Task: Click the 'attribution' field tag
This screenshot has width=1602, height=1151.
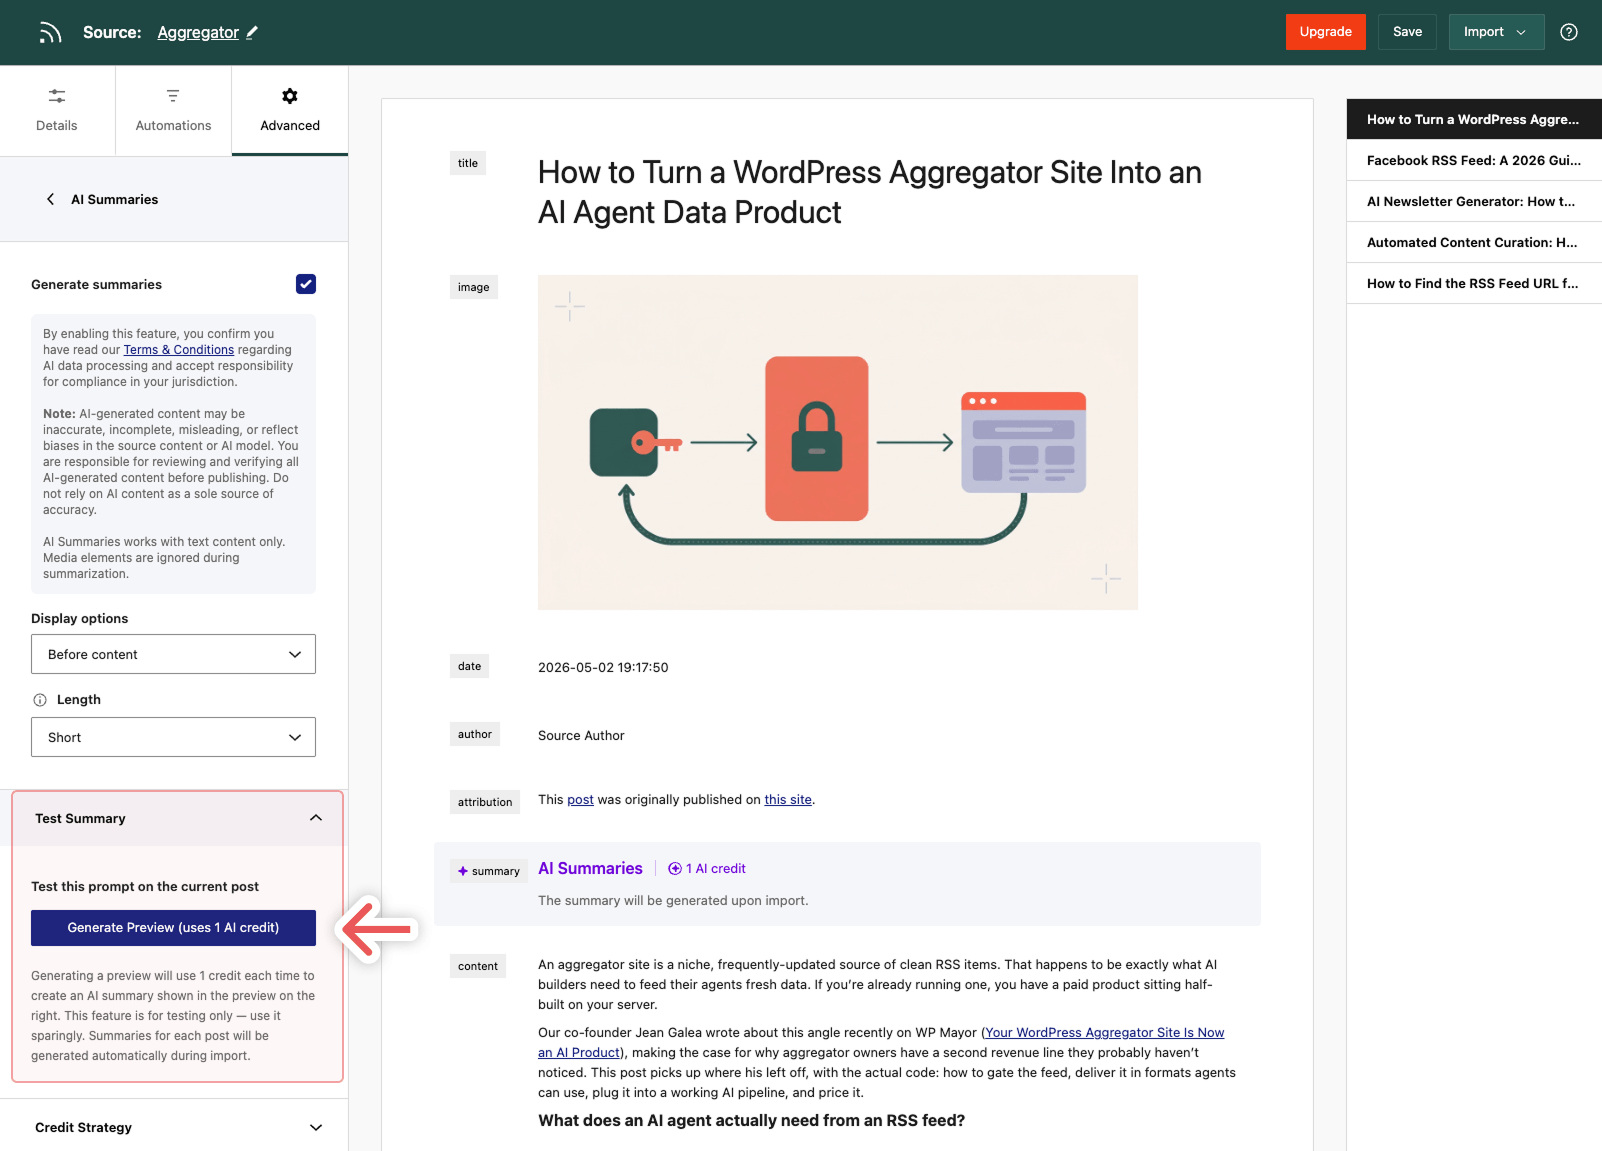Action: [485, 802]
